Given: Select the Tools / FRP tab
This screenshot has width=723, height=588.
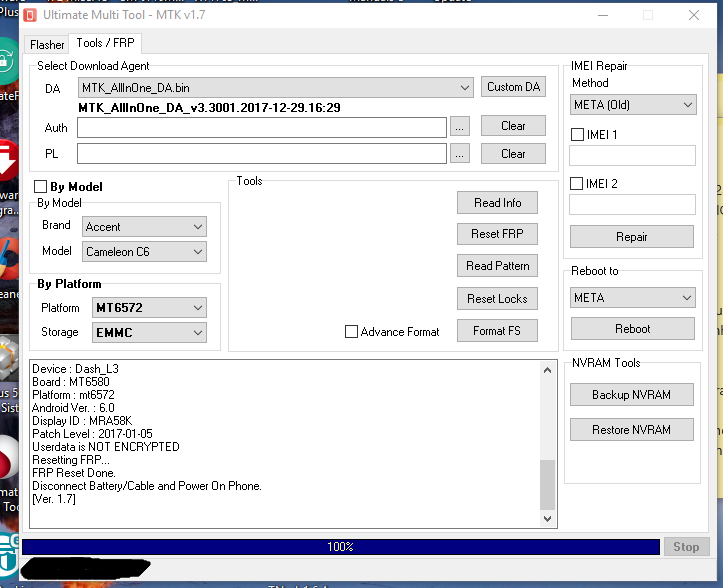Looking at the screenshot, I should tap(105, 43).
